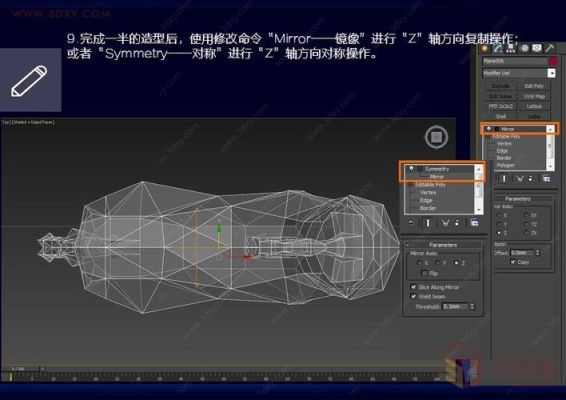Toggle the Symmetry modifier lightbulb

[411, 169]
